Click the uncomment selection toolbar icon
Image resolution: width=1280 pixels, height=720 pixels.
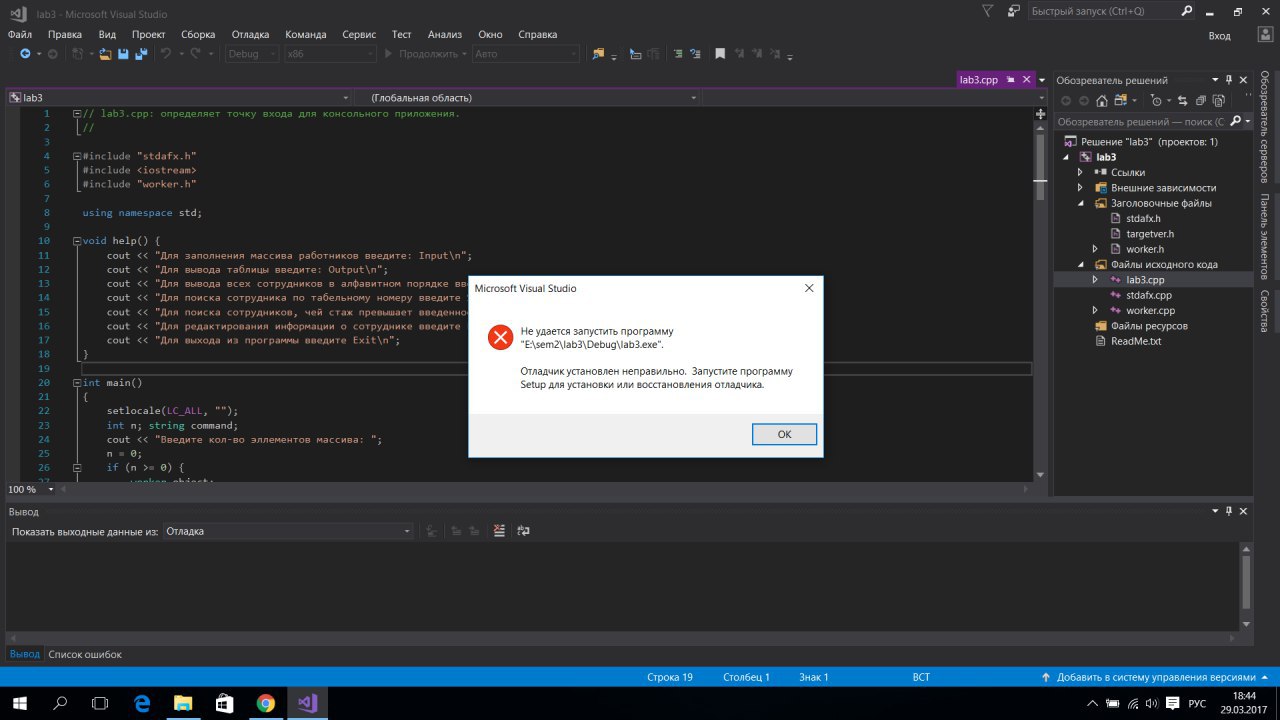click(x=694, y=54)
